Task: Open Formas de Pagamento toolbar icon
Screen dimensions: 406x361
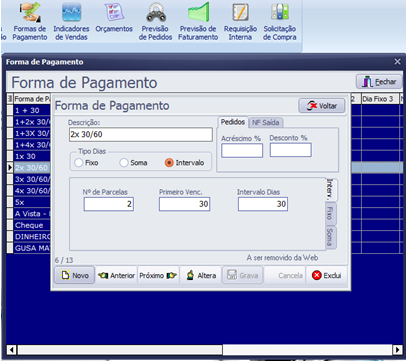Action: click(x=30, y=22)
